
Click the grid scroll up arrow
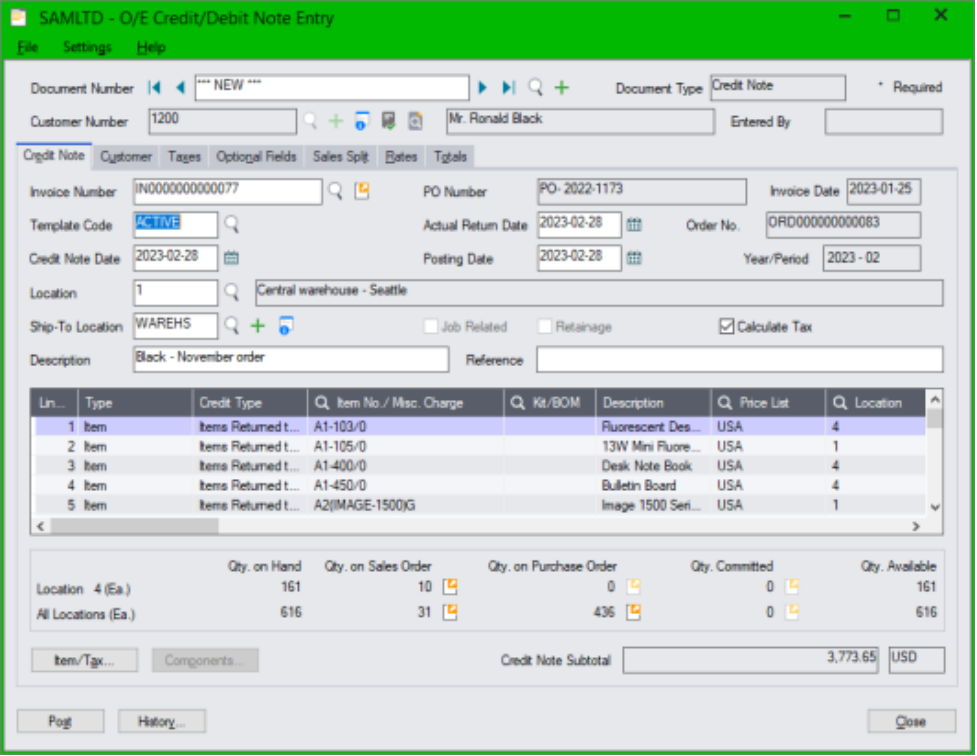(x=934, y=399)
